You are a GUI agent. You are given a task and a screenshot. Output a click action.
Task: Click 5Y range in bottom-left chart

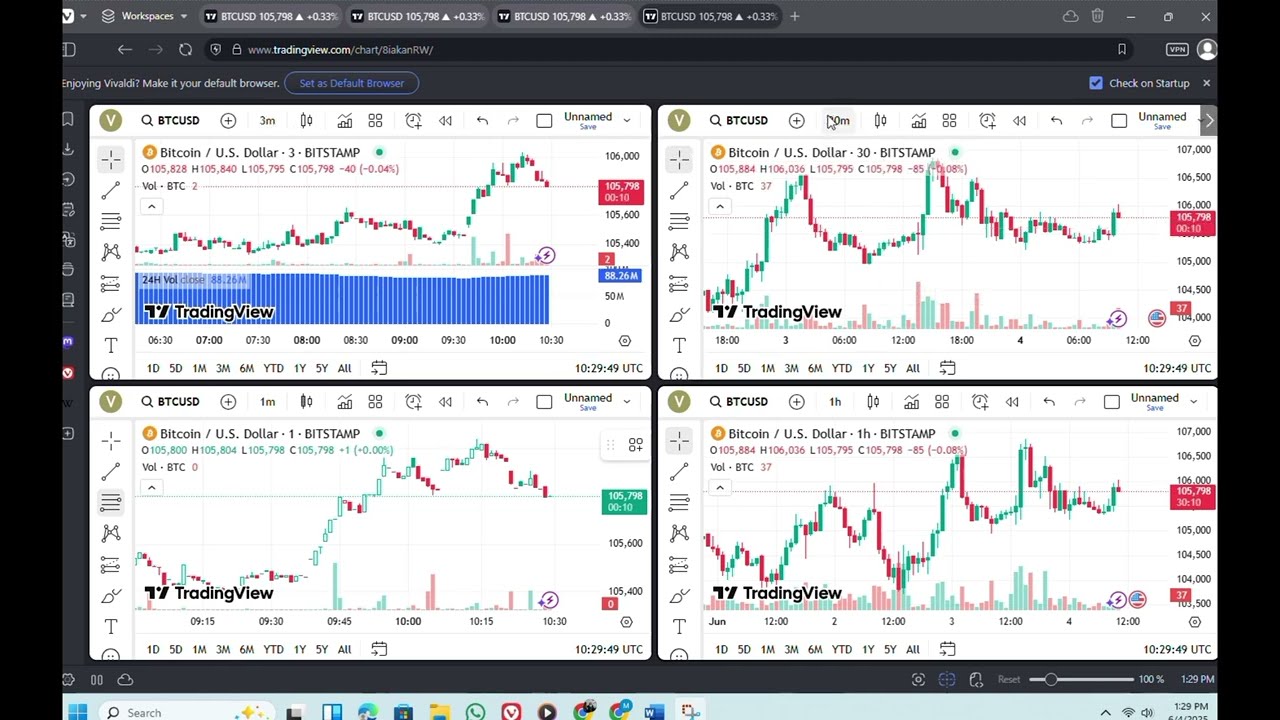click(x=322, y=649)
